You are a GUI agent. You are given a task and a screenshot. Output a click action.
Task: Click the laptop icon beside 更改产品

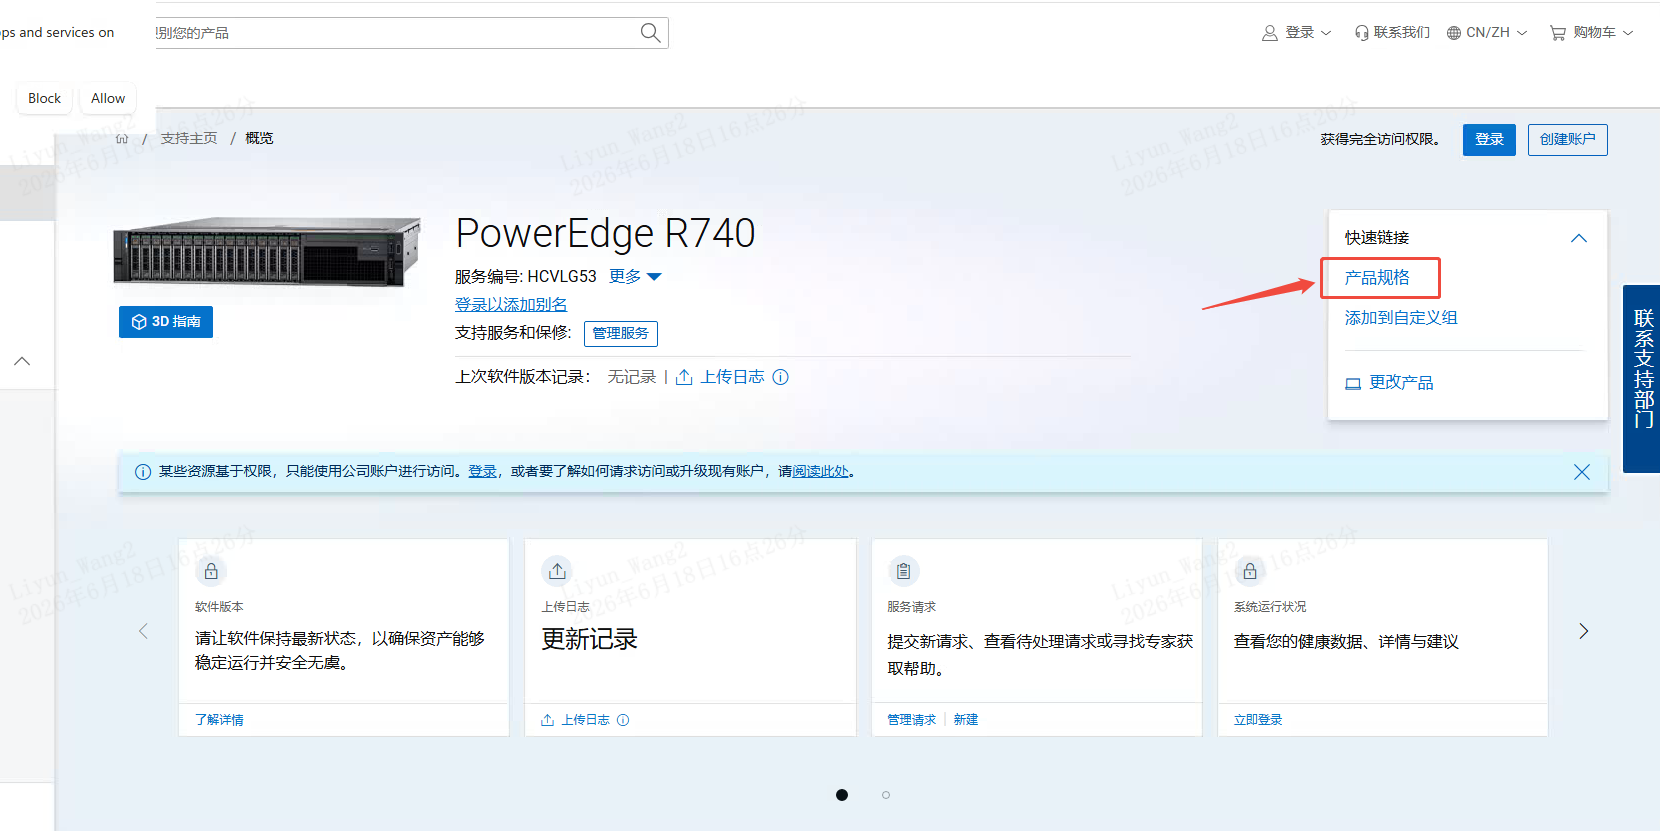pyautogui.click(x=1353, y=383)
